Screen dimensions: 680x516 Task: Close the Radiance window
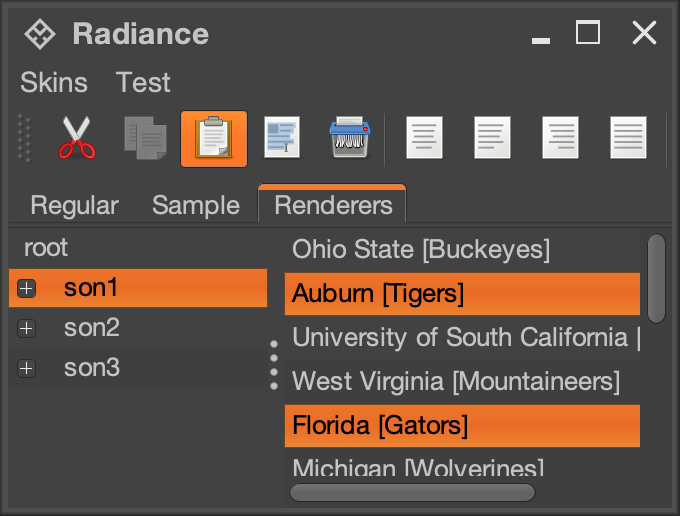pos(644,33)
